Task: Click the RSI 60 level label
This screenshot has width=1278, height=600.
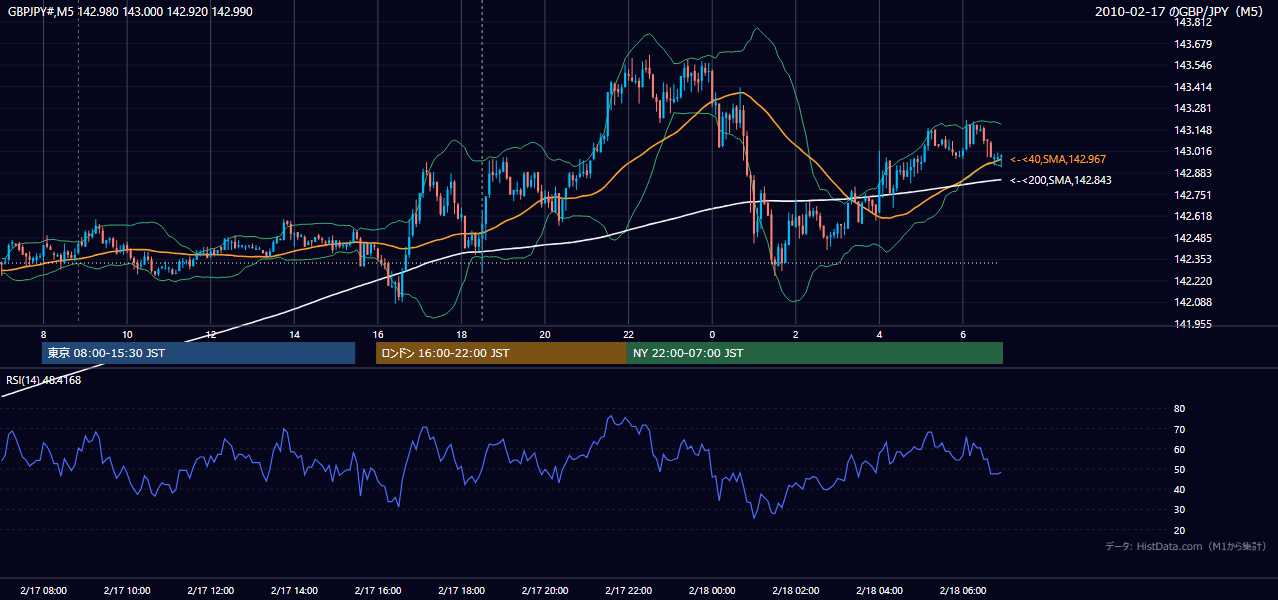Action: (x=1179, y=449)
